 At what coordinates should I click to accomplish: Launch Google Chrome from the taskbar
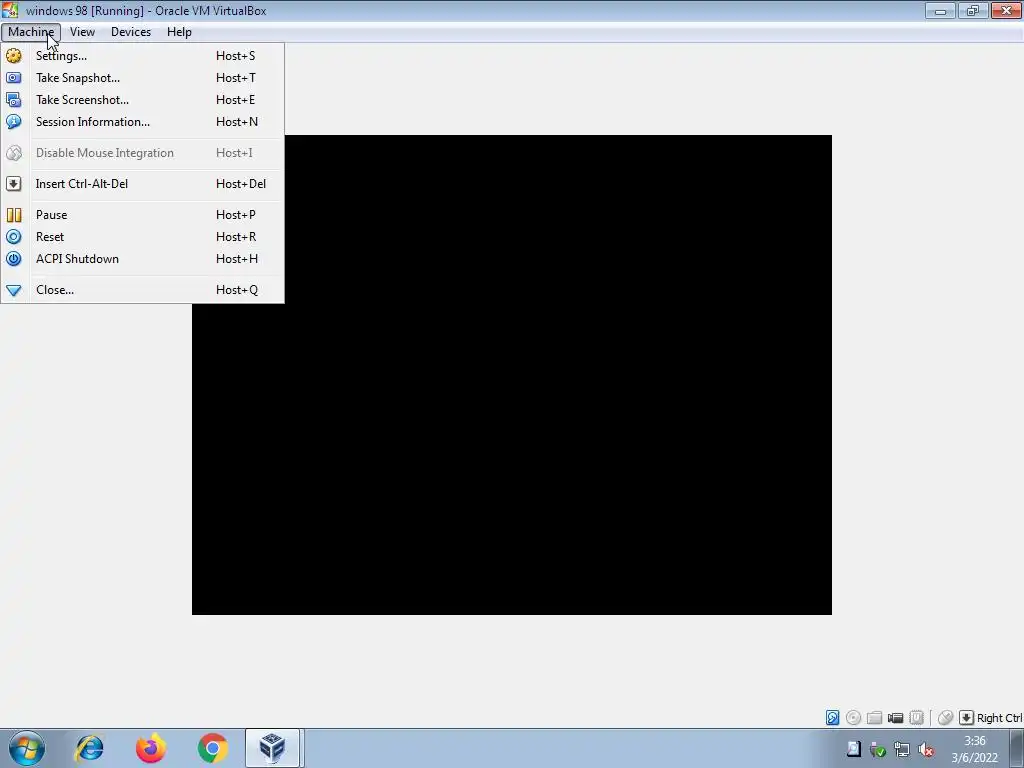(x=212, y=748)
